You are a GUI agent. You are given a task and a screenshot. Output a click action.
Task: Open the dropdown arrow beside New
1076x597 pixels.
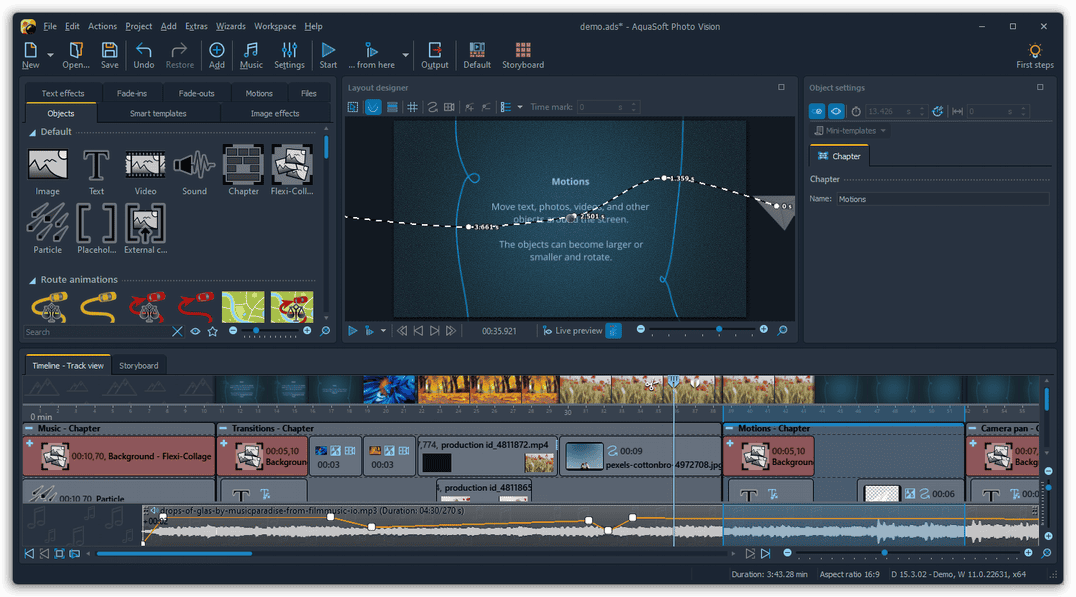coord(50,54)
